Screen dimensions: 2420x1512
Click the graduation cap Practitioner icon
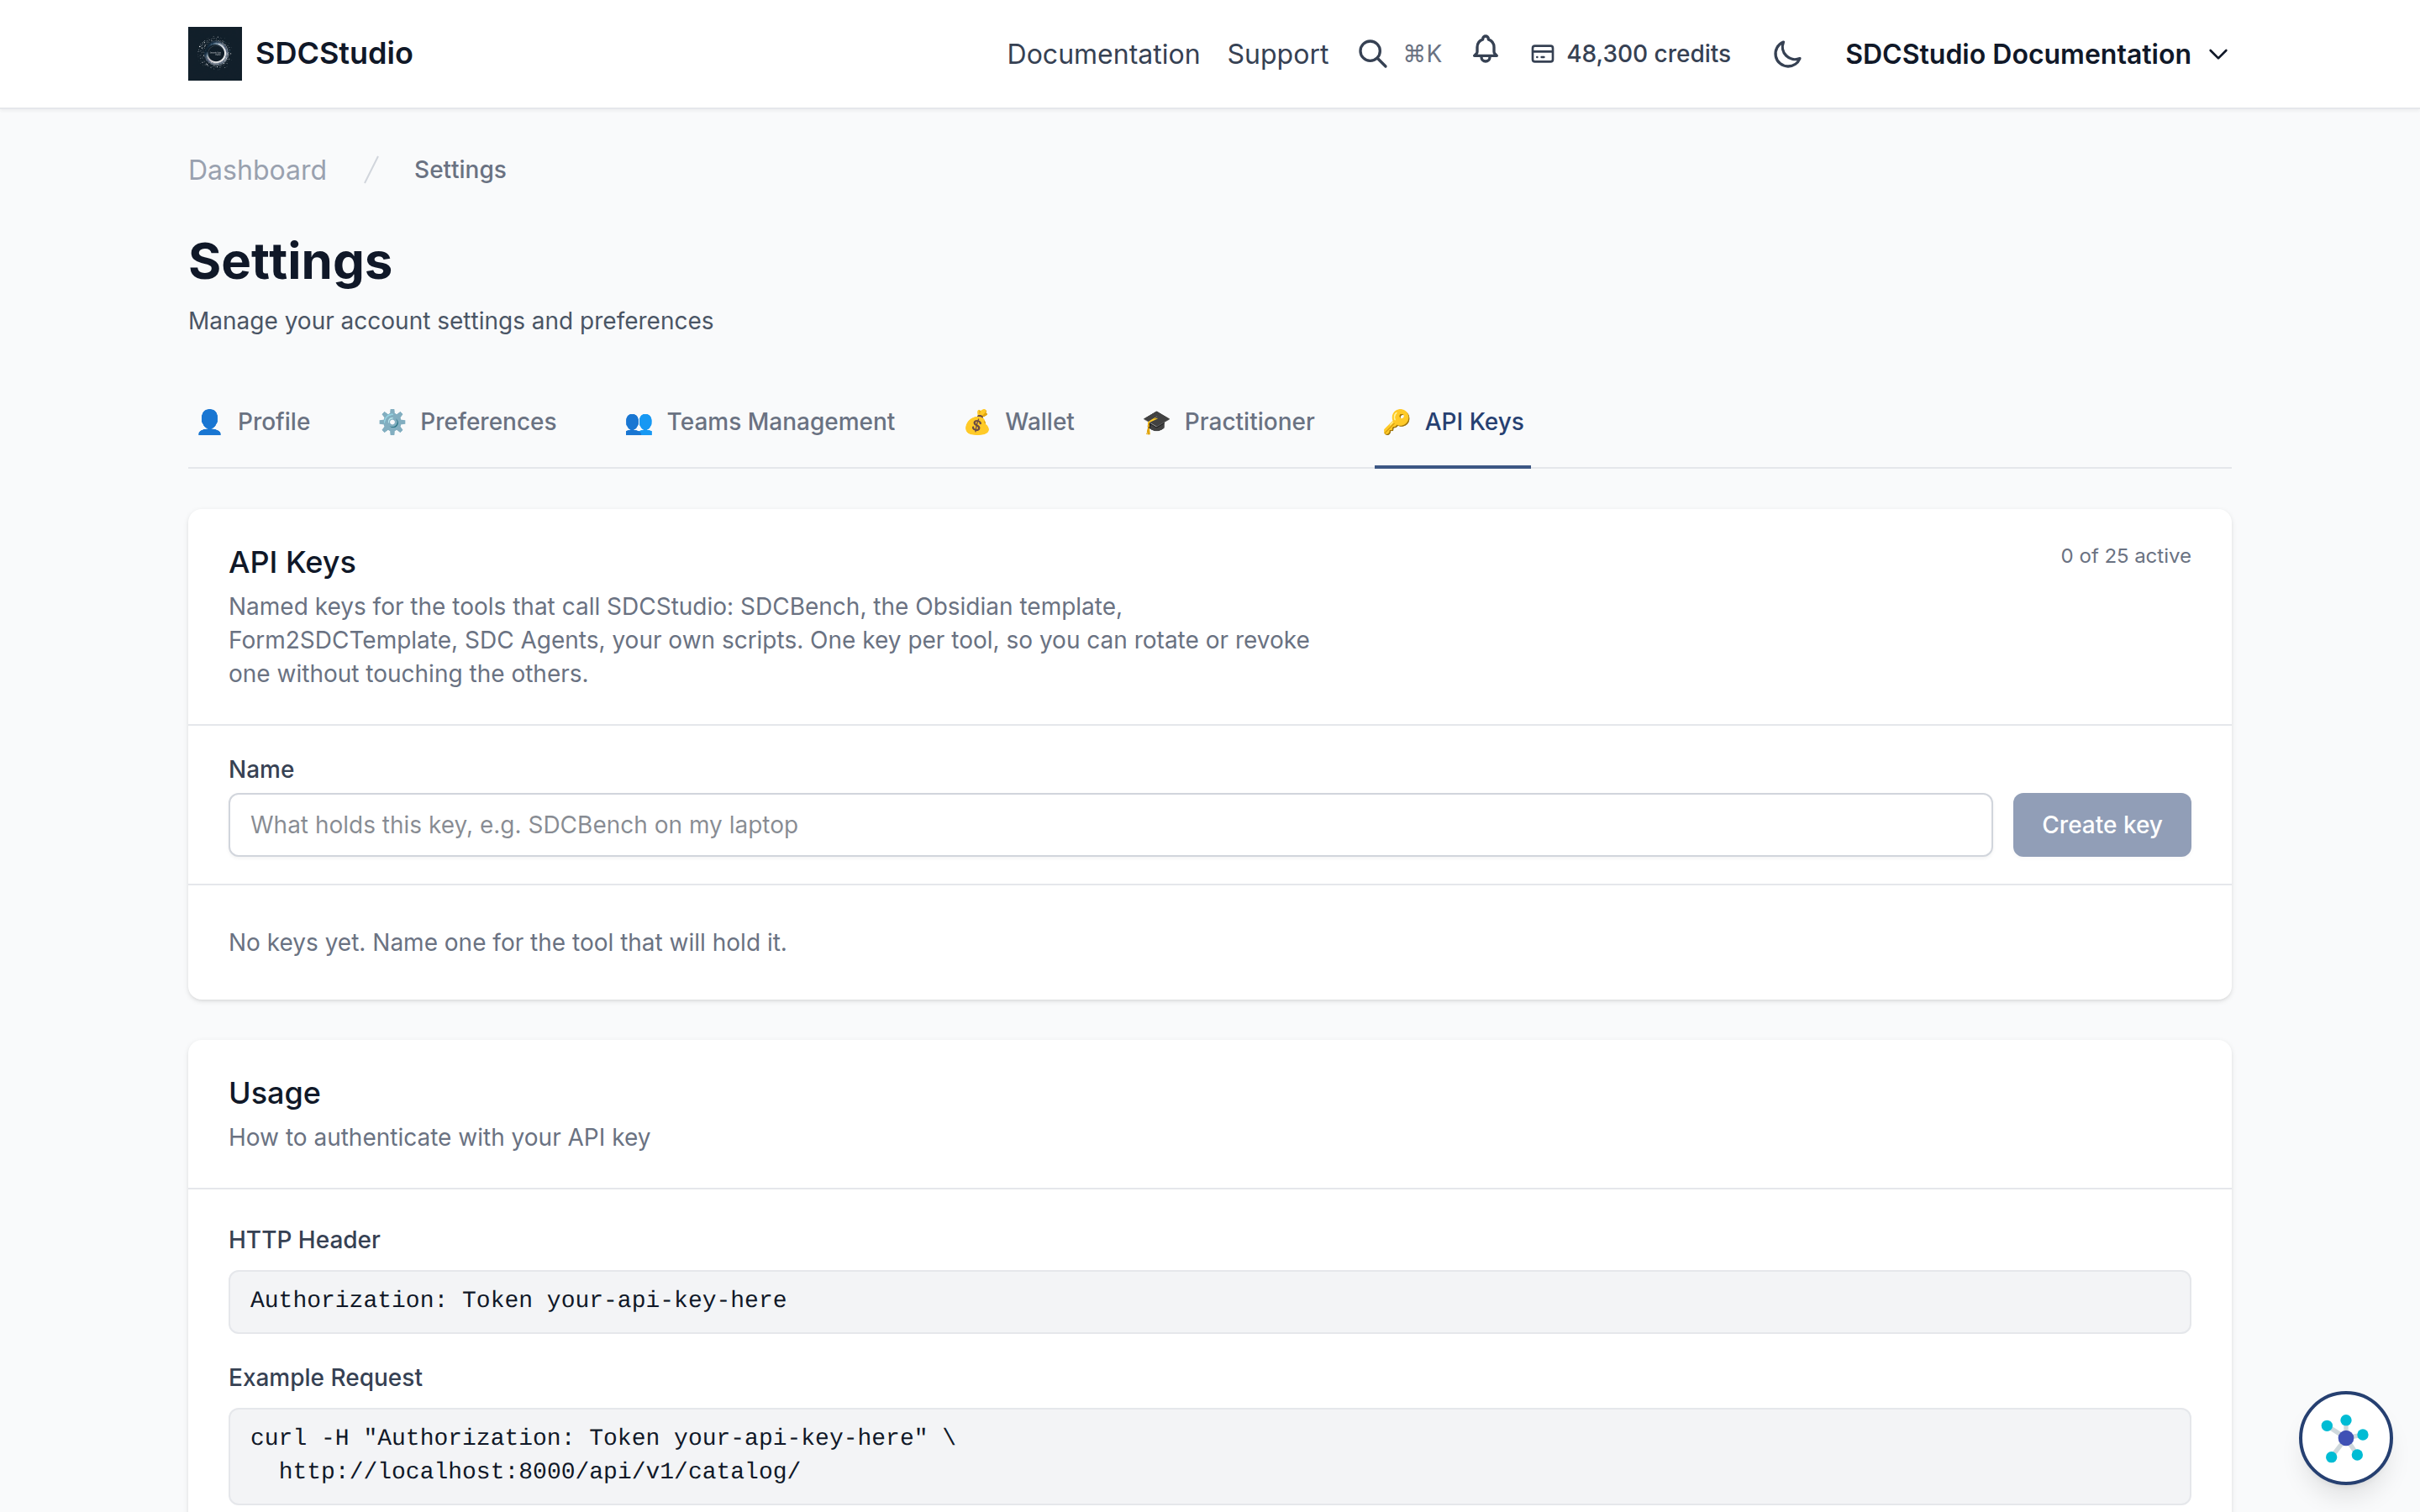(x=1156, y=422)
